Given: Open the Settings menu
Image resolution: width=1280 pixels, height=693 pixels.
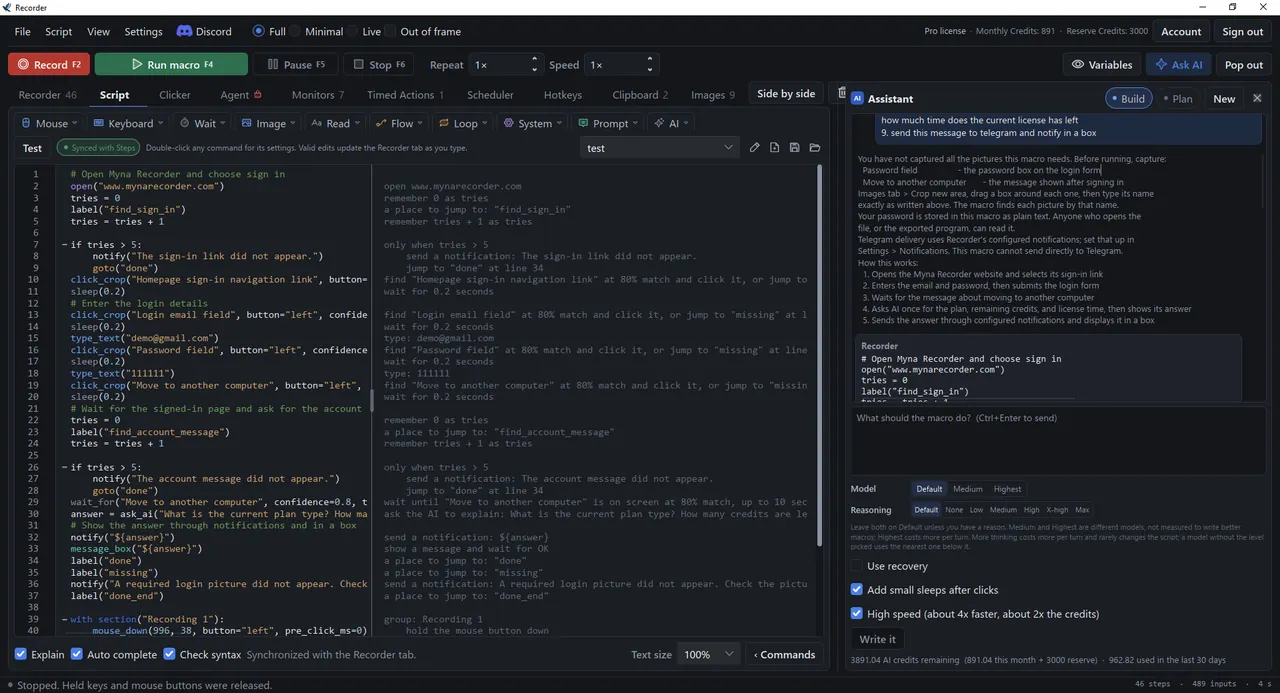Looking at the screenshot, I should [x=143, y=31].
